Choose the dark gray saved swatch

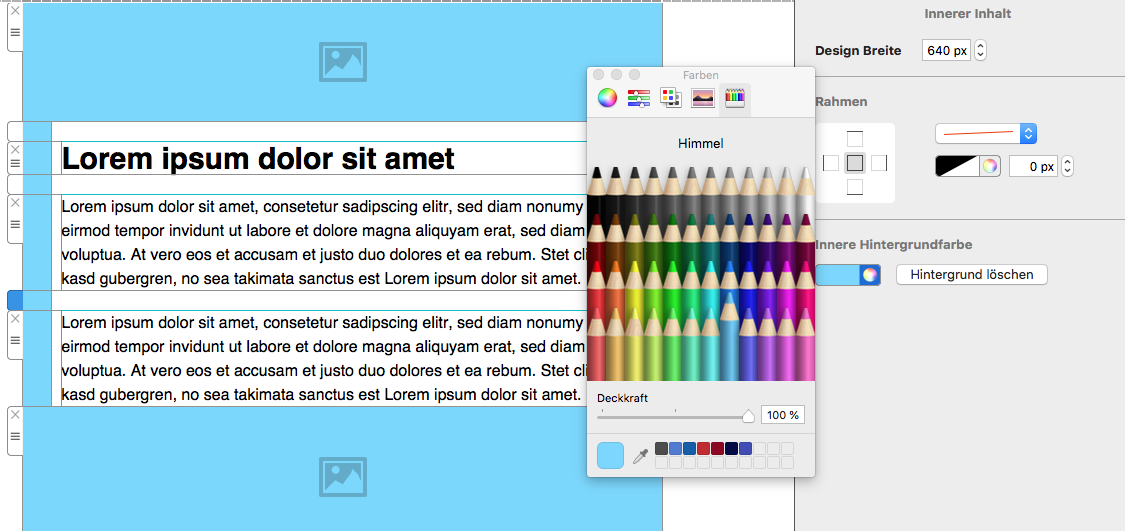pyautogui.click(x=662, y=448)
